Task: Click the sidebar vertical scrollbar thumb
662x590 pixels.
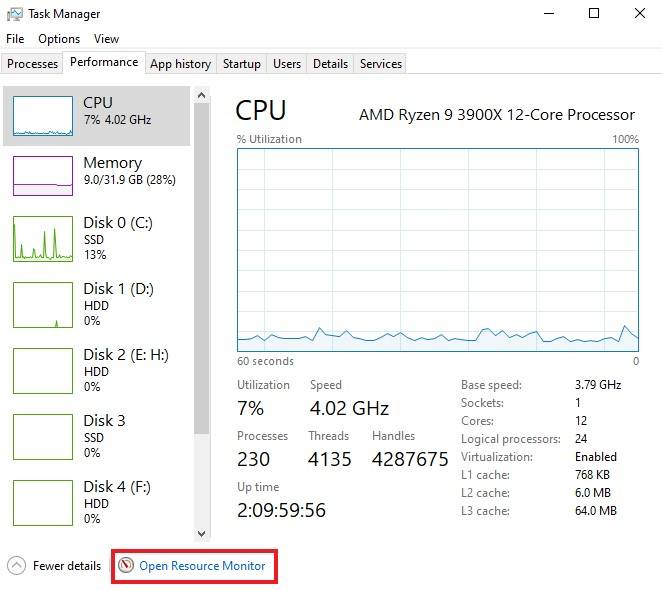Action: point(202,268)
